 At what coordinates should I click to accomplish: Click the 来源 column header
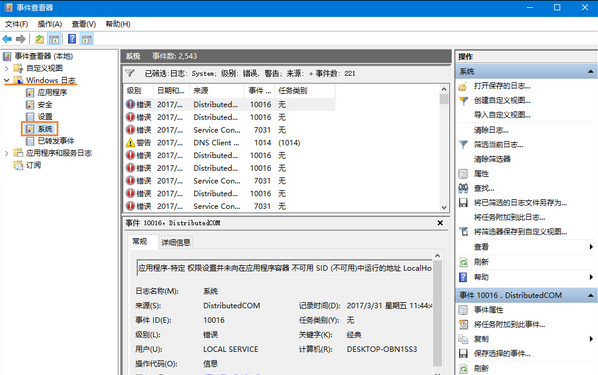pos(217,90)
